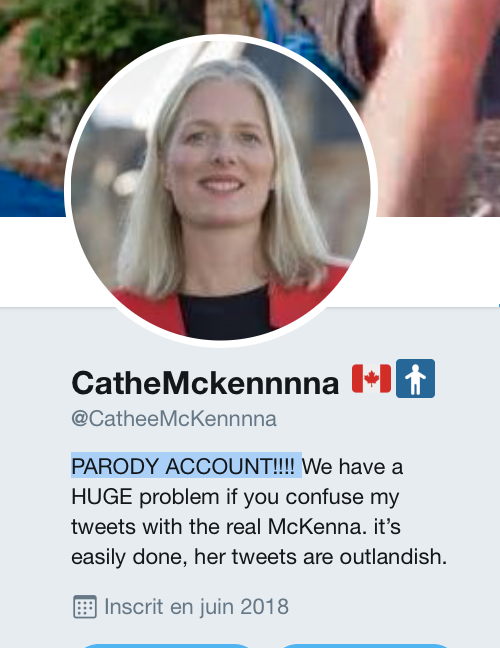Click the calendar icon beside join date
The height and width of the screenshot is (648, 500).
coord(85,607)
